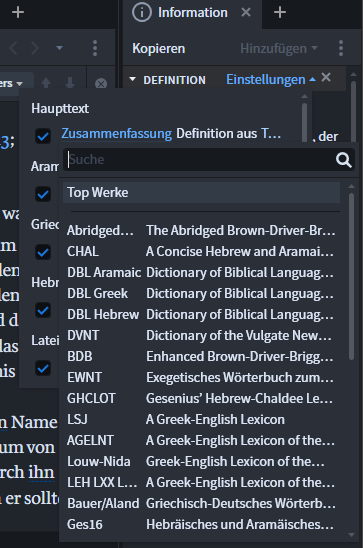Close the Definition section with X
Screen dimensions: 363x548
(x=326, y=77)
